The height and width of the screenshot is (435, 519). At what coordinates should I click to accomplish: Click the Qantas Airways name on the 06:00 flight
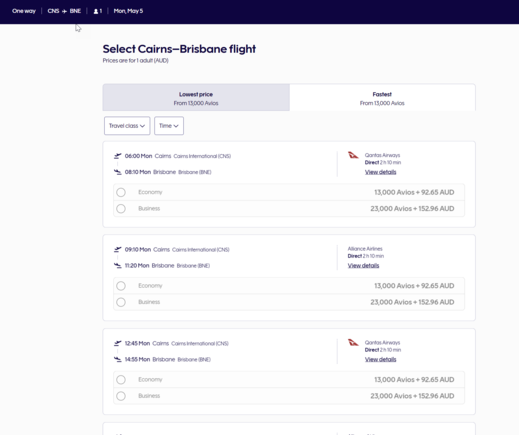(382, 155)
